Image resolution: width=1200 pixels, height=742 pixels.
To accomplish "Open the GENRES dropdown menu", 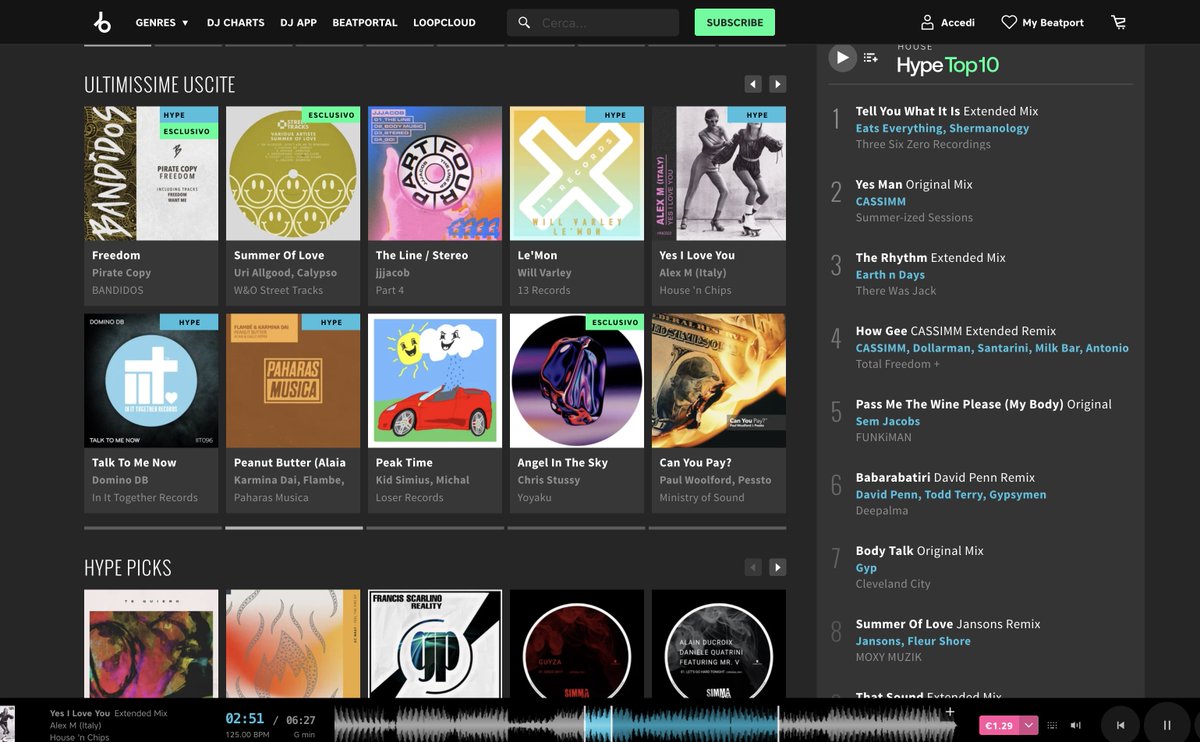I will [160, 22].
